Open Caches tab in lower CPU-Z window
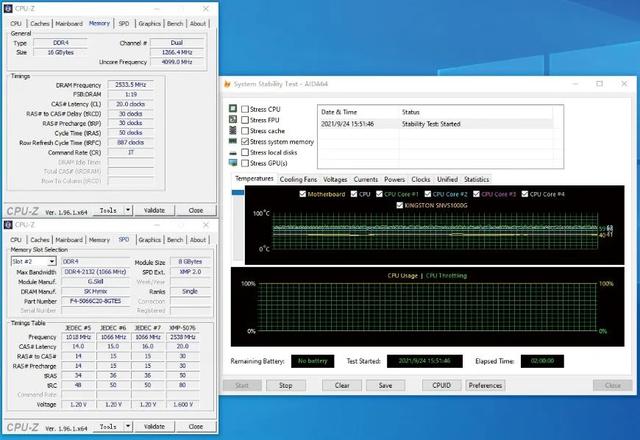This screenshot has height=440, width=640. click(x=40, y=240)
